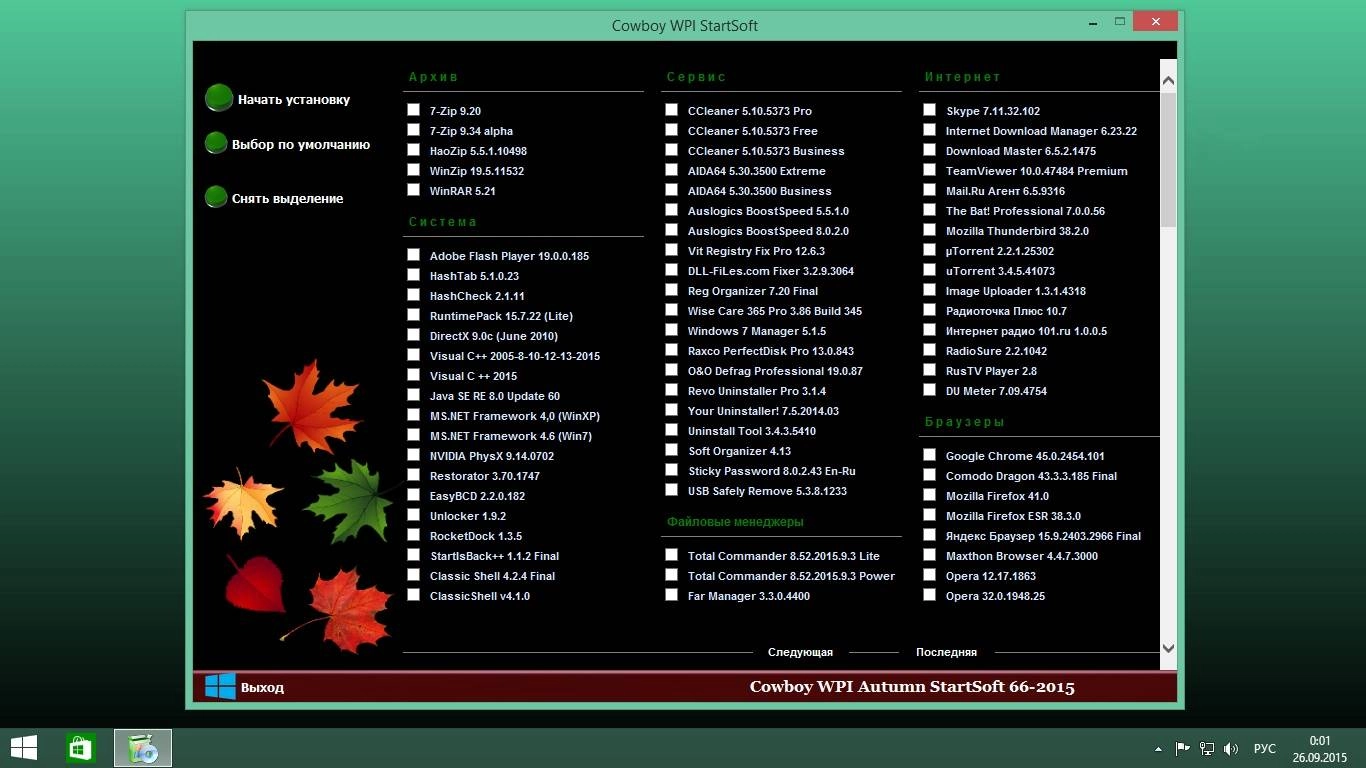Go to Следующая page link
This screenshot has width=1366, height=768.
tap(800, 652)
